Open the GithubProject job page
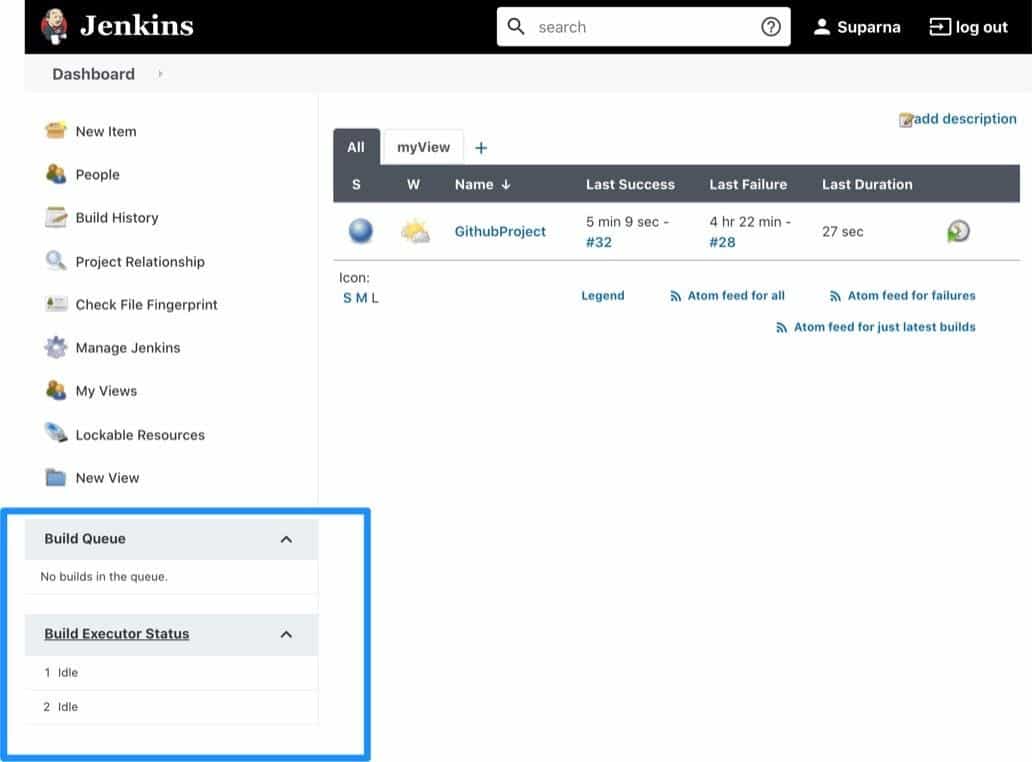The width and height of the screenshot is (1032, 762). [500, 231]
